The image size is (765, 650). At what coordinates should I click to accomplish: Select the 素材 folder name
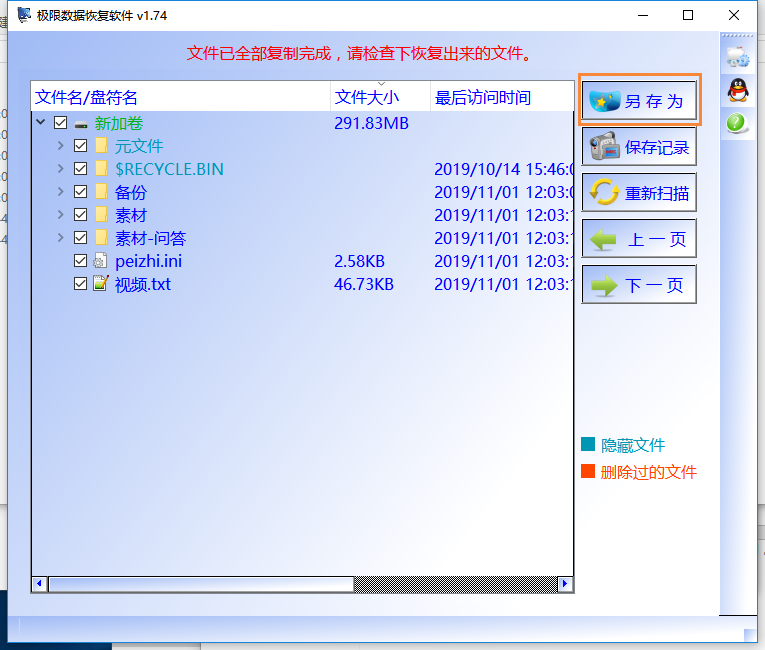coord(131,215)
